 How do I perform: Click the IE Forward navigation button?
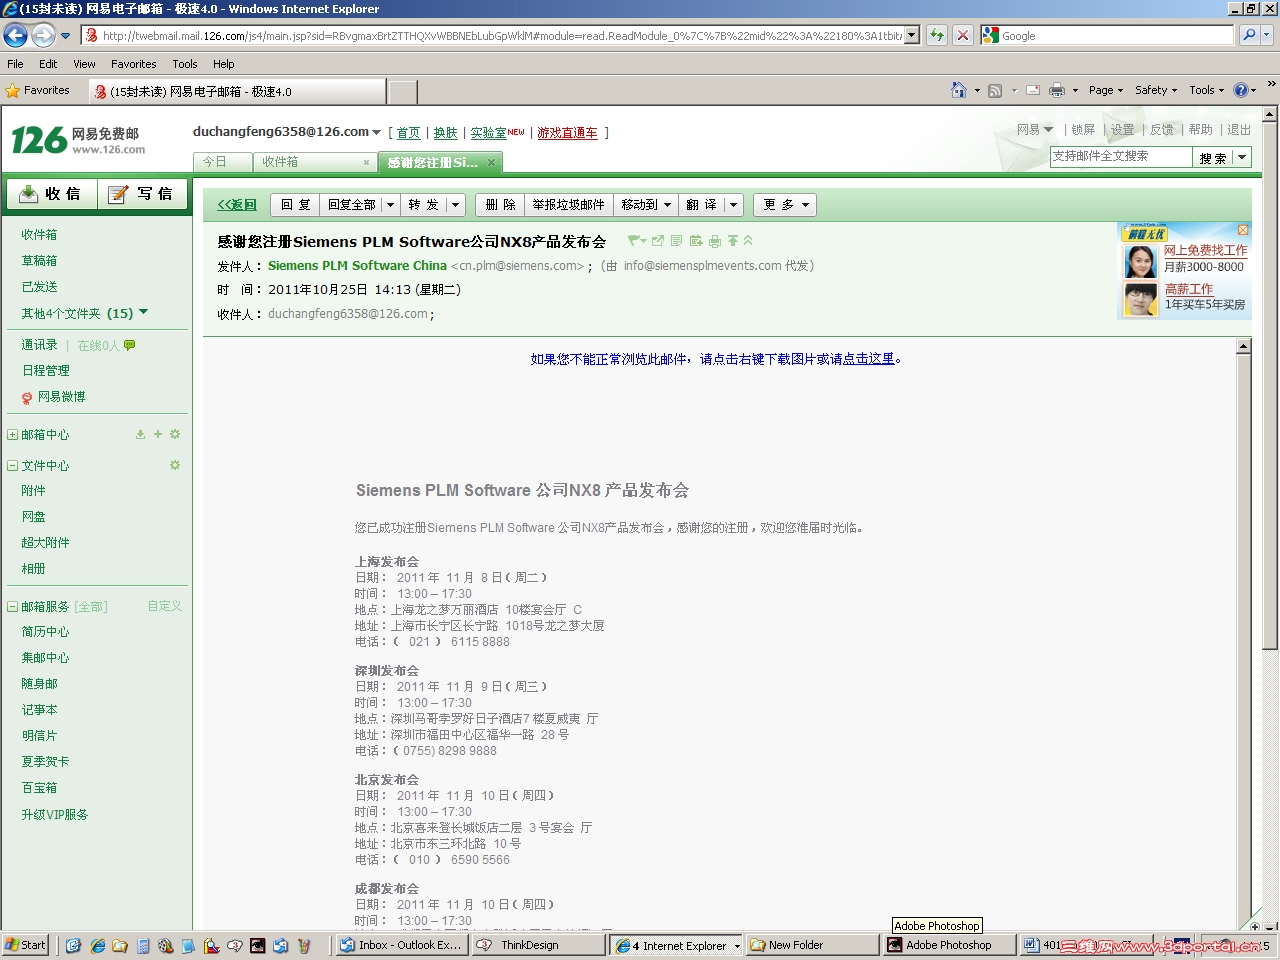43,36
